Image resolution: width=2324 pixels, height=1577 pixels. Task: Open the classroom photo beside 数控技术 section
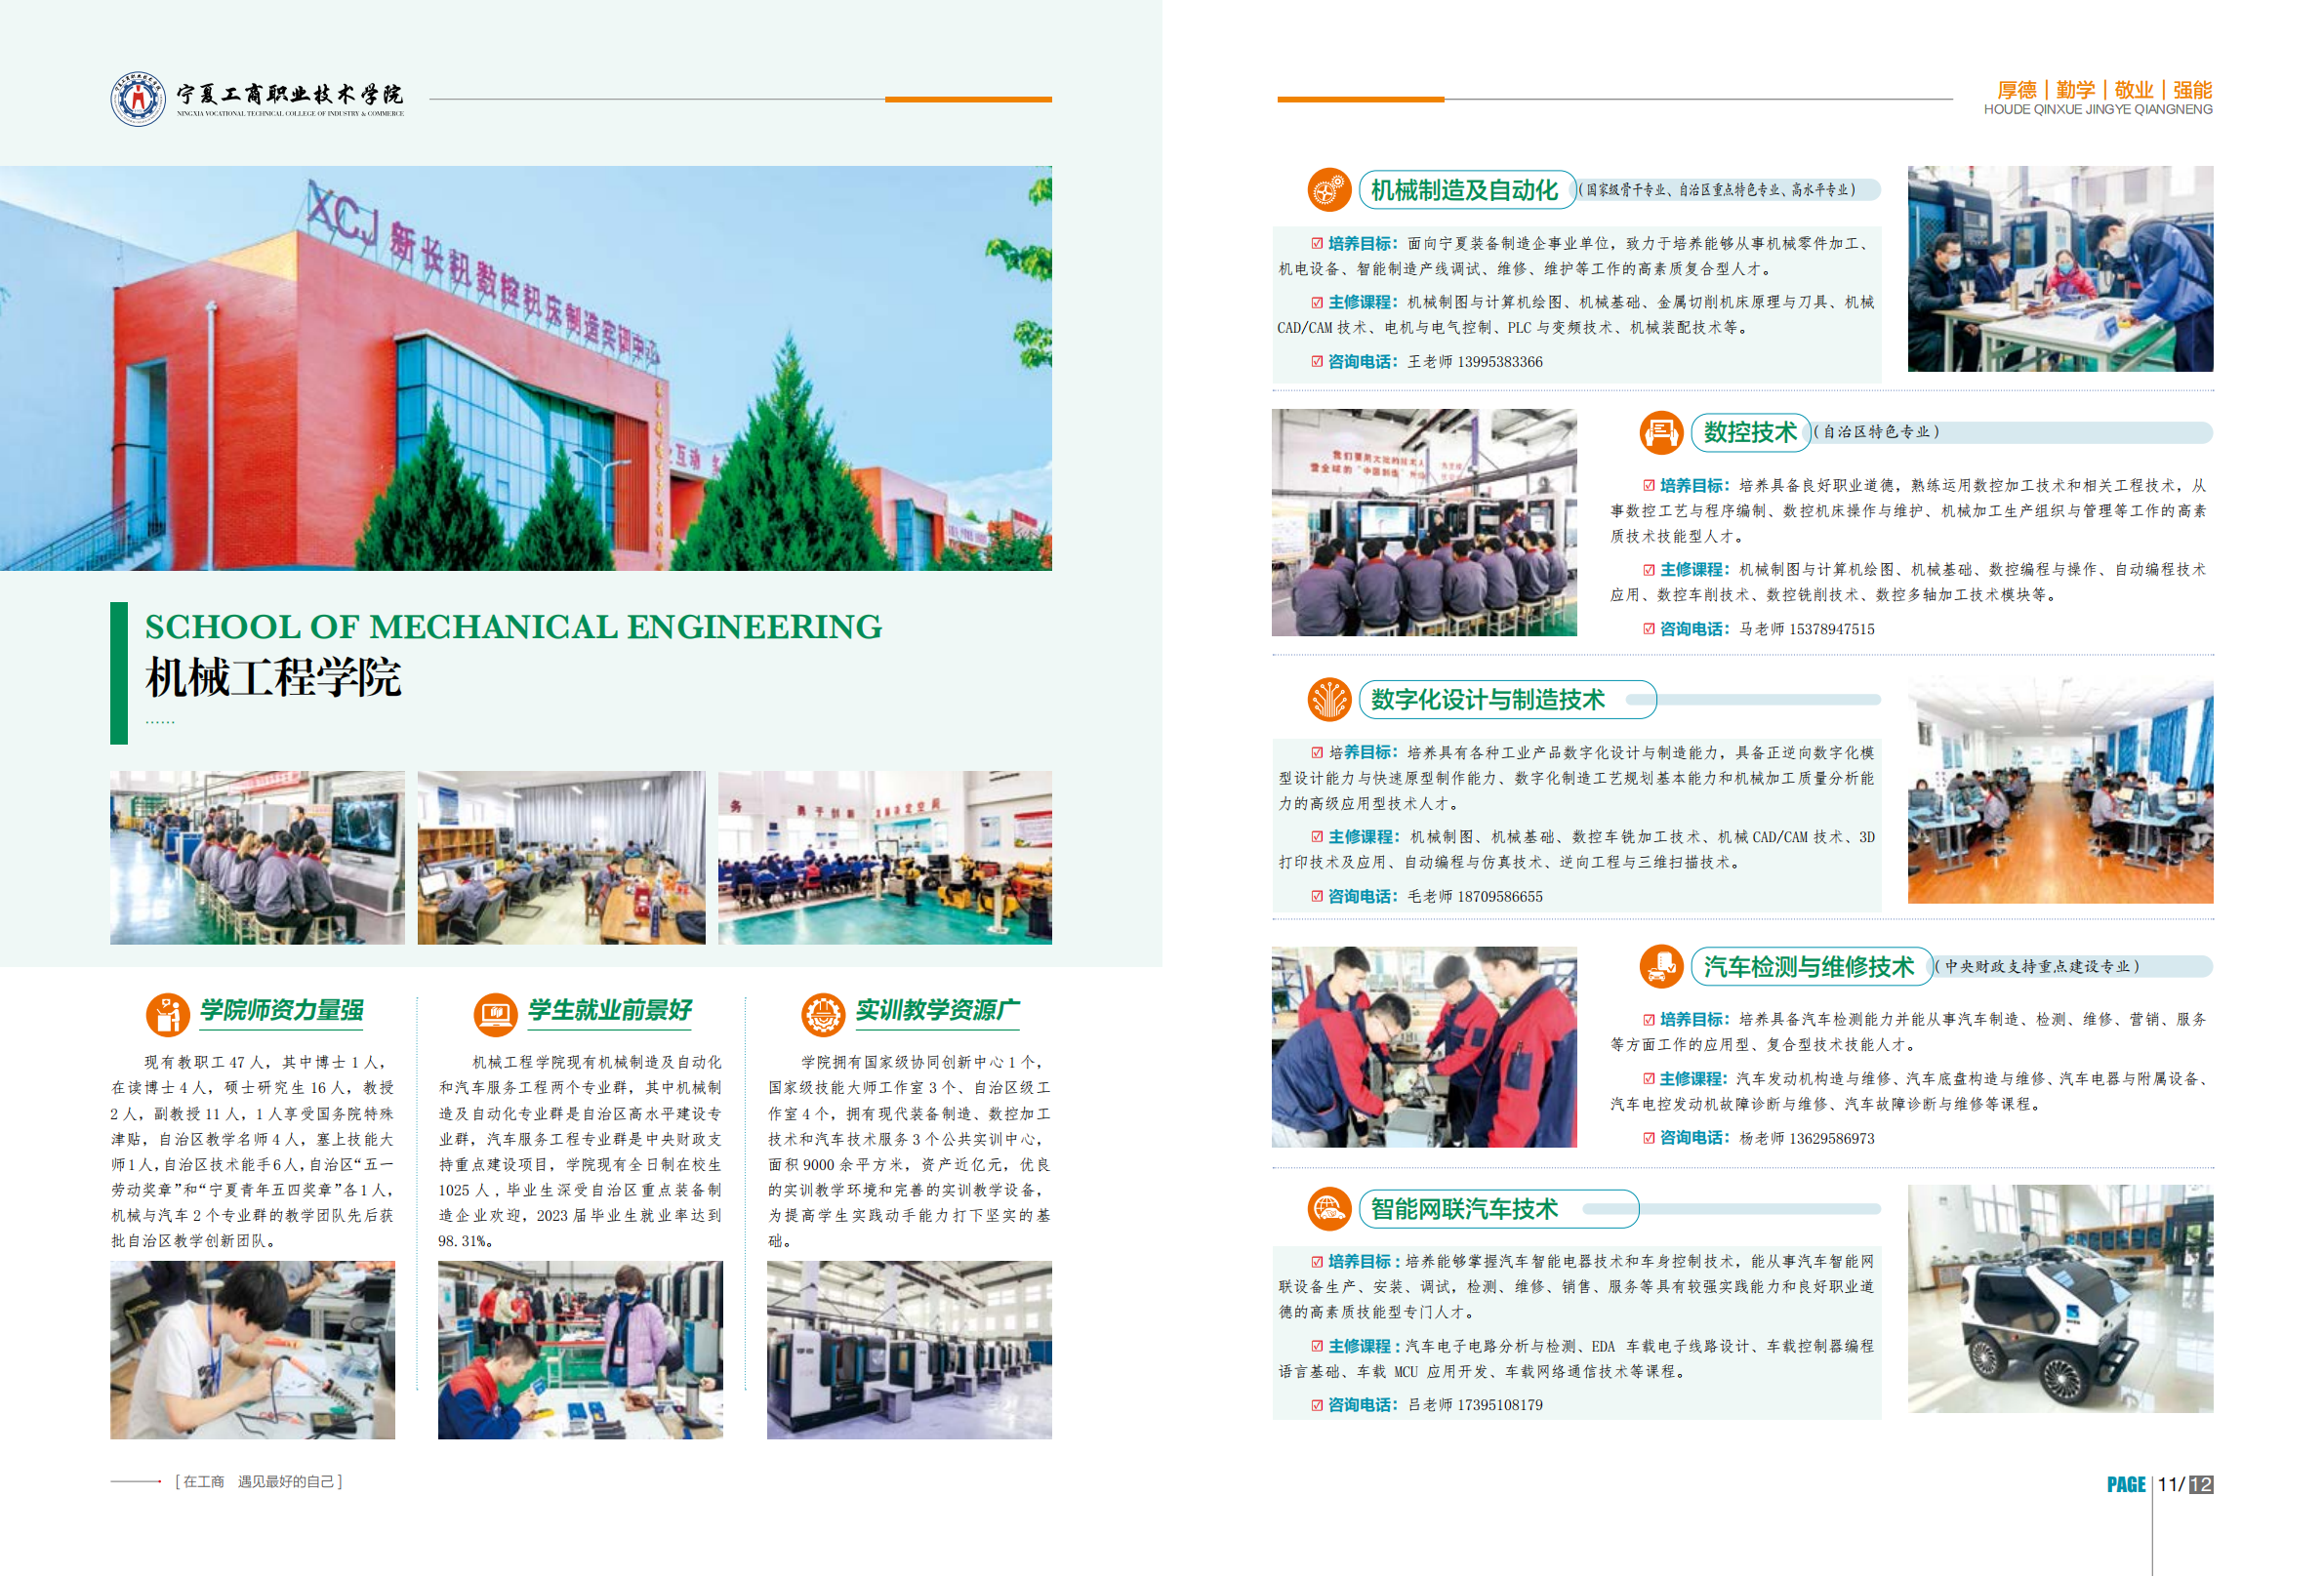[x=1424, y=522]
